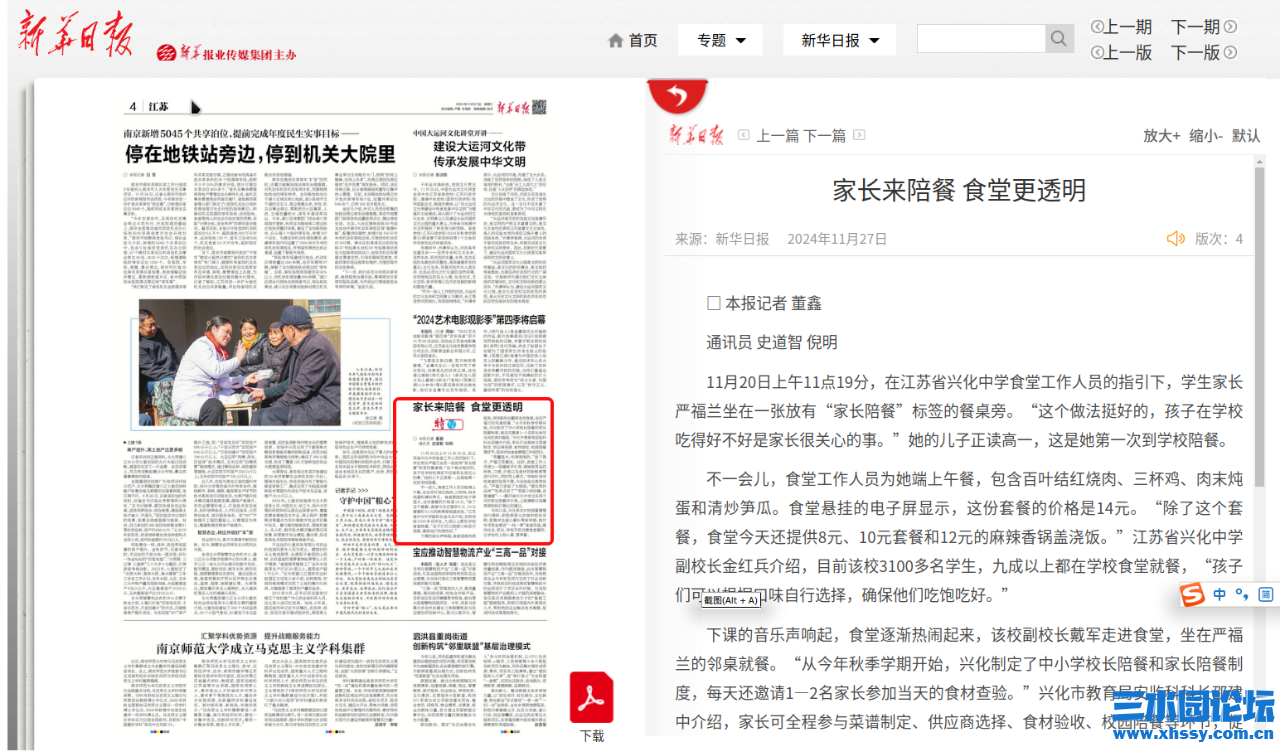
Task: Toggle 简 to switch simplified/traditional characters
Action: pos(1265,594)
